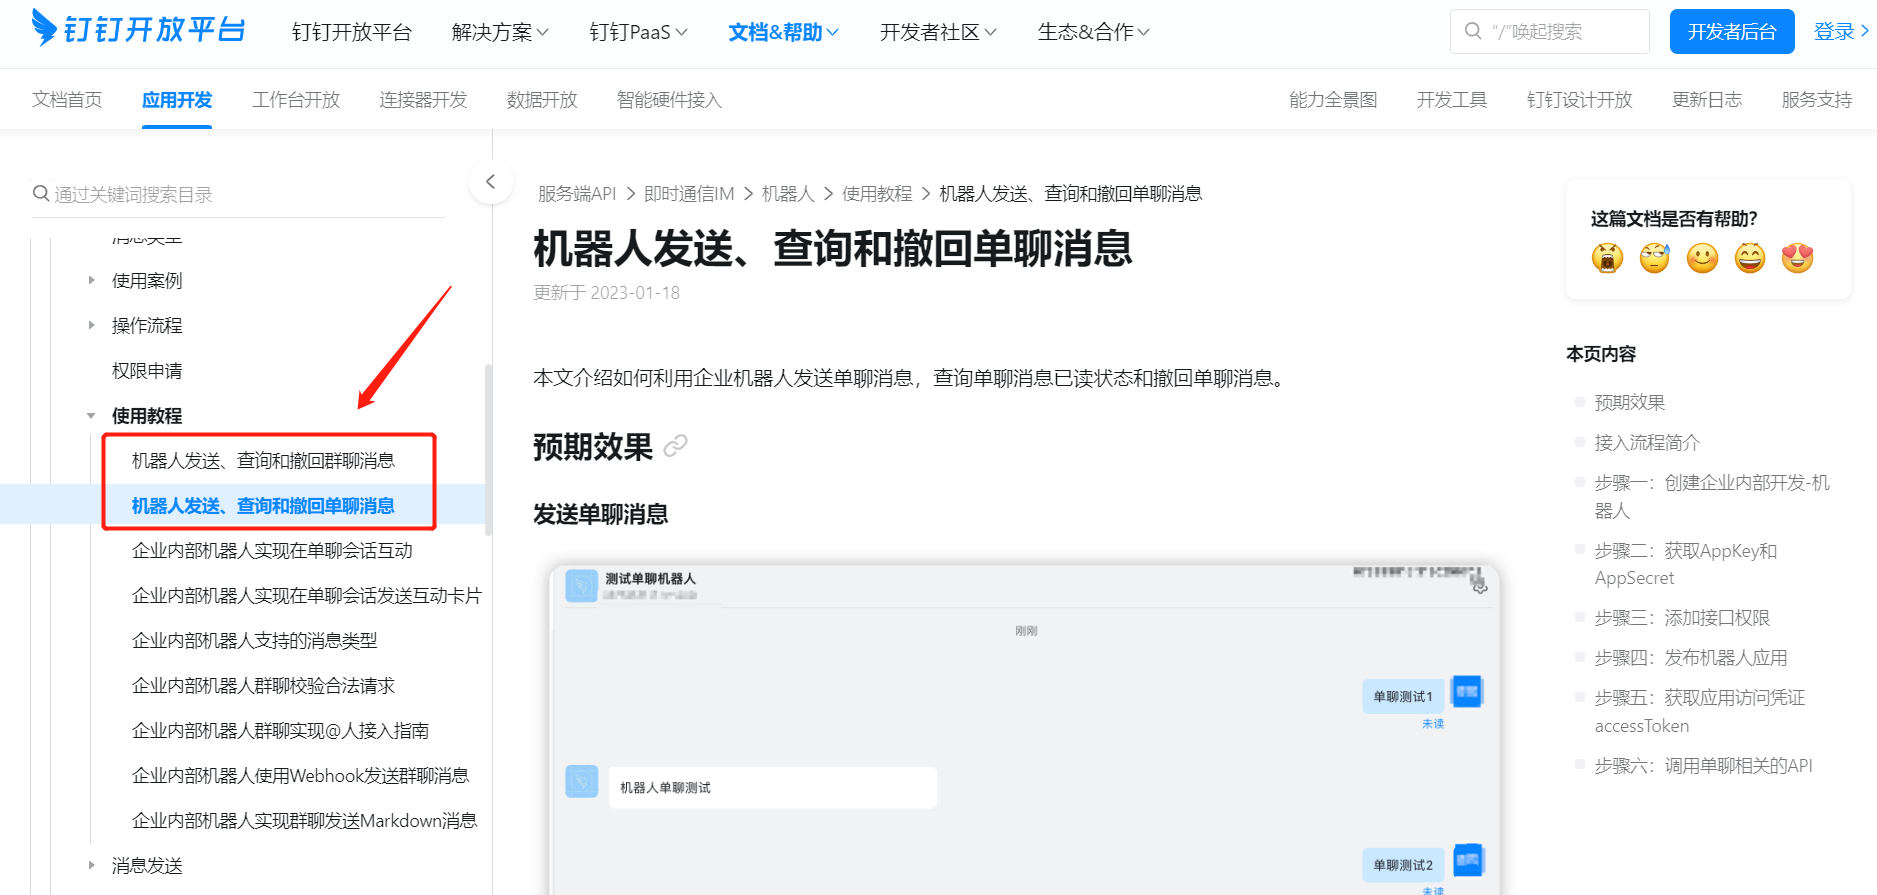1877x895 pixels.
Task: Open 钉钉PaaS dropdown menu
Action: coord(639,32)
